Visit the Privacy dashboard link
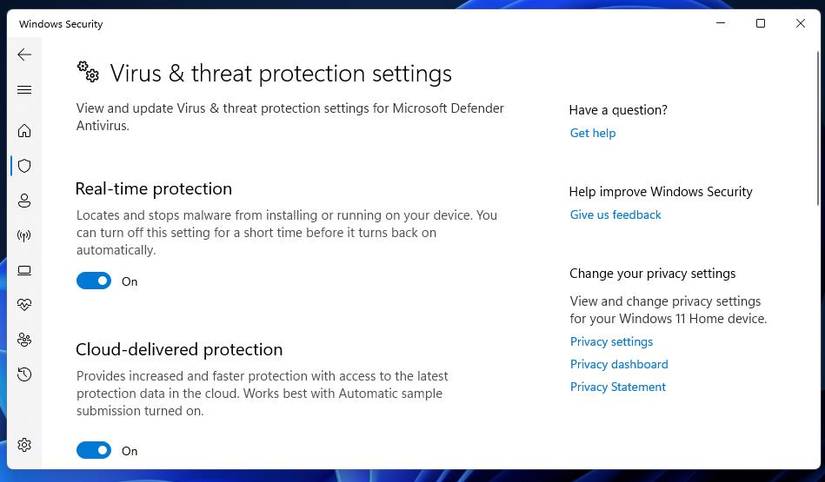This screenshot has height=482, width=825. click(x=619, y=364)
